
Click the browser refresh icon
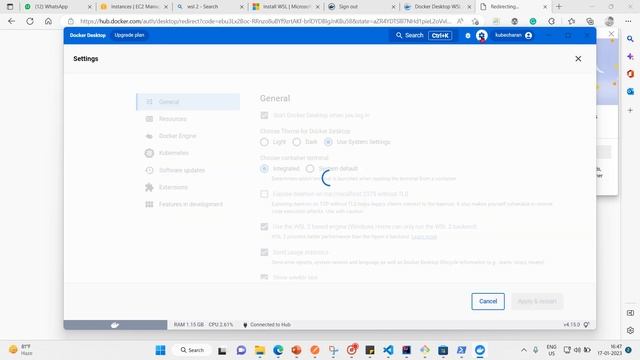(30, 21)
